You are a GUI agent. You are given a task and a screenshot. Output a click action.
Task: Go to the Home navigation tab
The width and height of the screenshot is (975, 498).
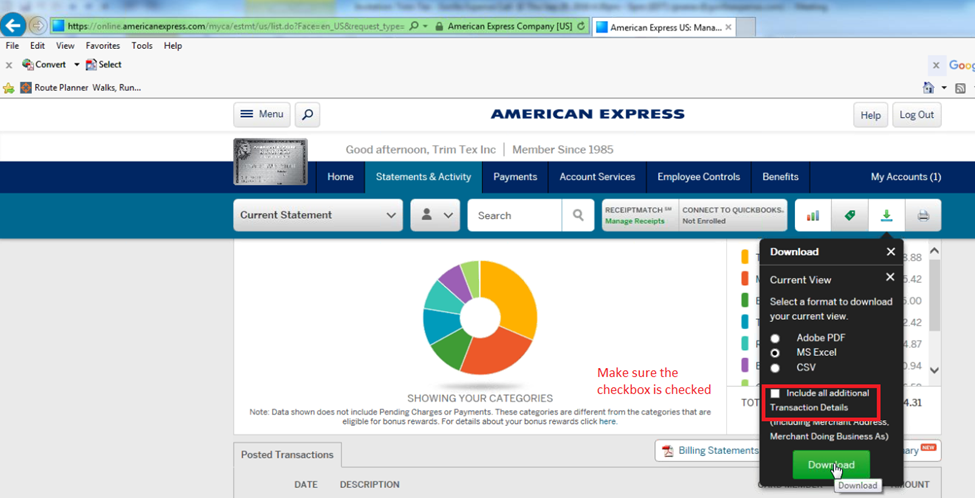pos(340,177)
